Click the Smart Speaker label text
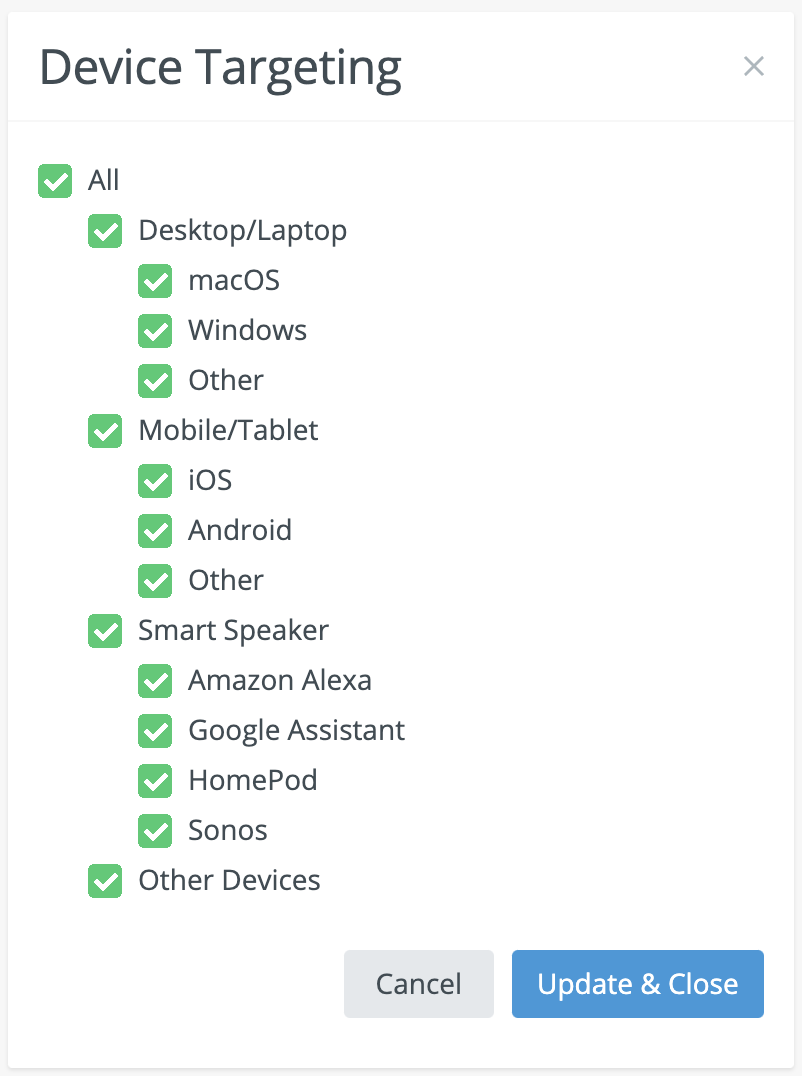The height and width of the screenshot is (1076, 802). pos(233,631)
